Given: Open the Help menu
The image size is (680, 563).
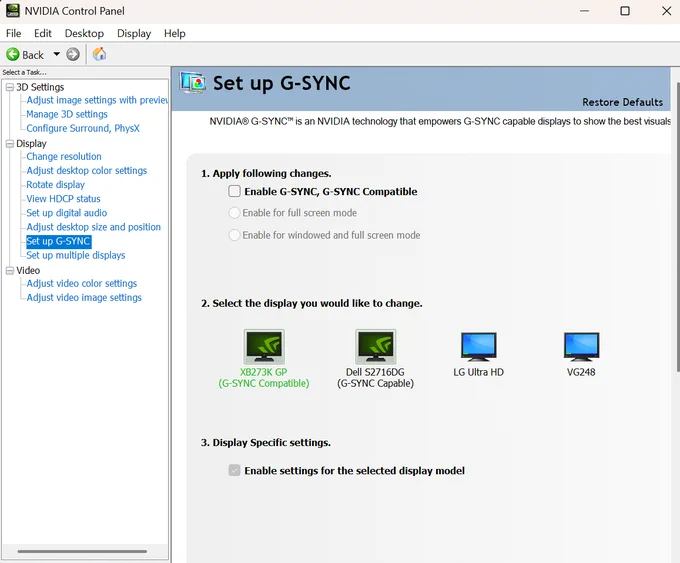Looking at the screenshot, I should pyautogui.click(x=175, y=33).
